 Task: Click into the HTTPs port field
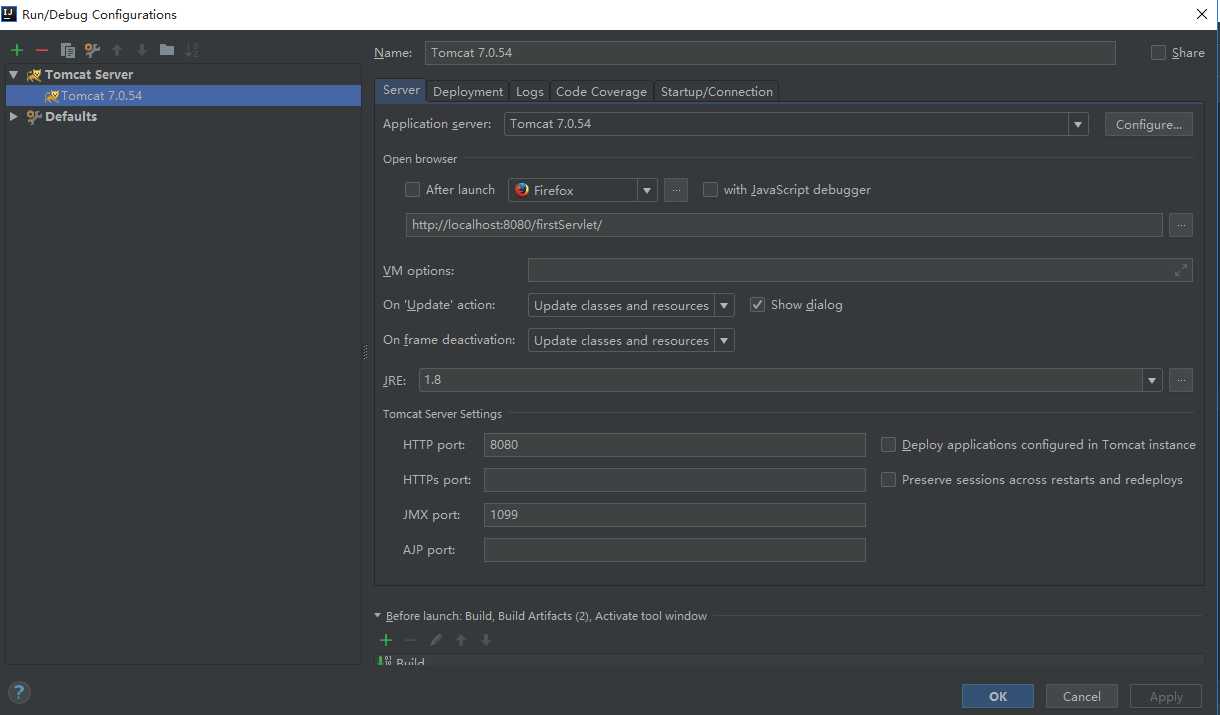tap(675, 480)
